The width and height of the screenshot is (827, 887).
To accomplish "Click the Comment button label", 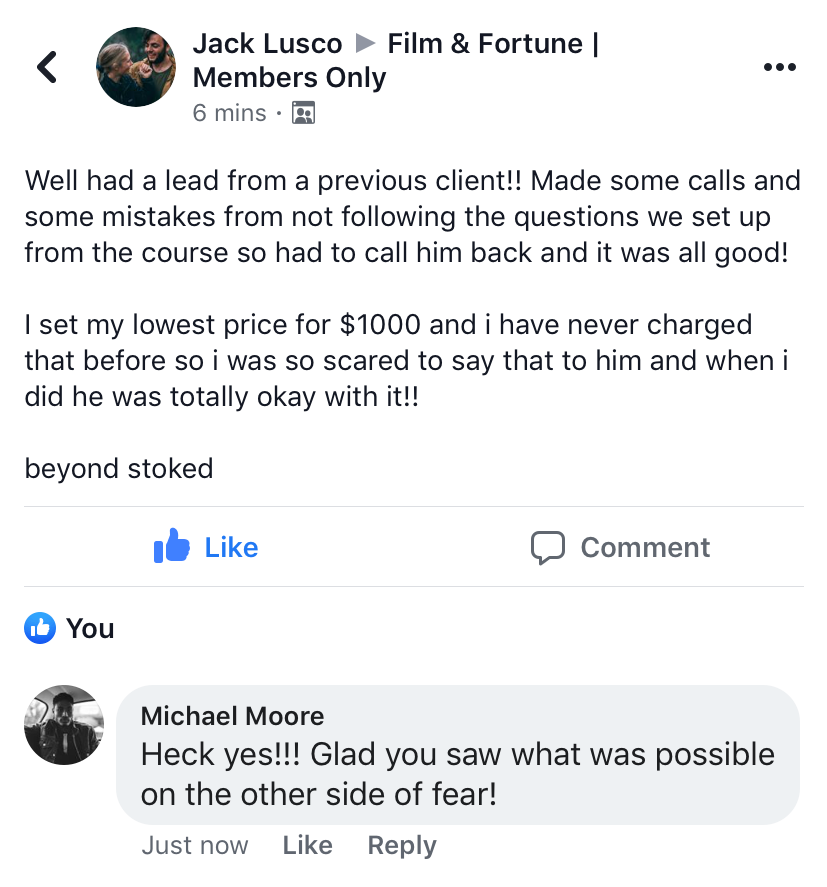I will 645,547.
